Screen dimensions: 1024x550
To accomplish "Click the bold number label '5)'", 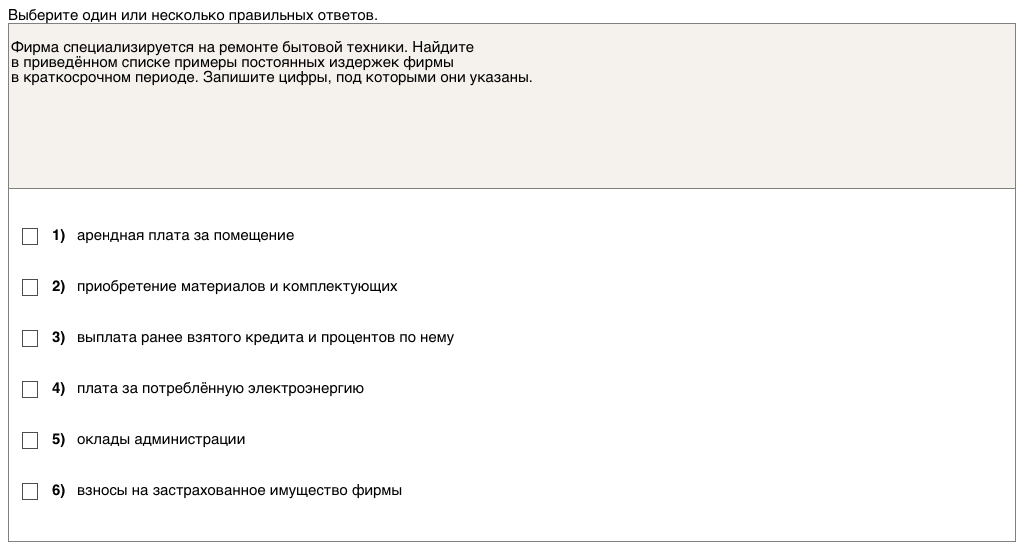I will (58, 439).
